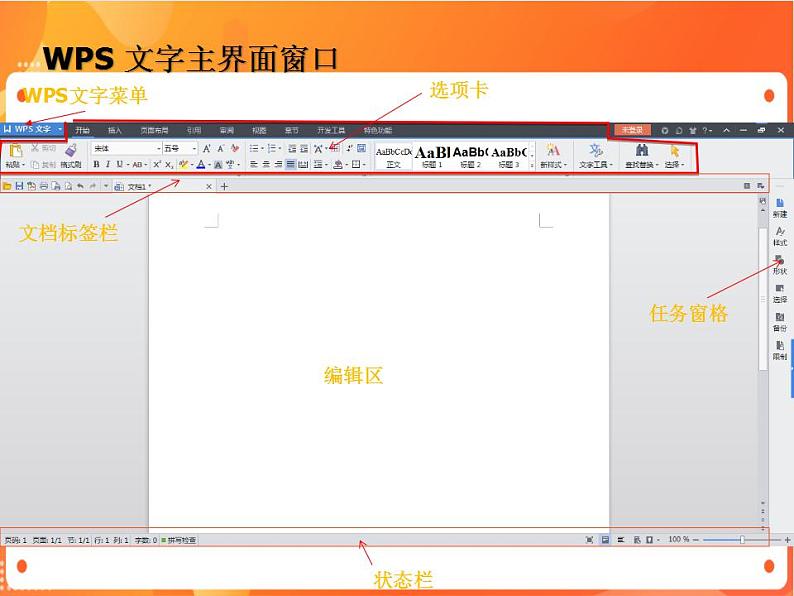794x596 pixels.
Task: Open the 页面布局 ribbon tab
Action: (154, 131)
